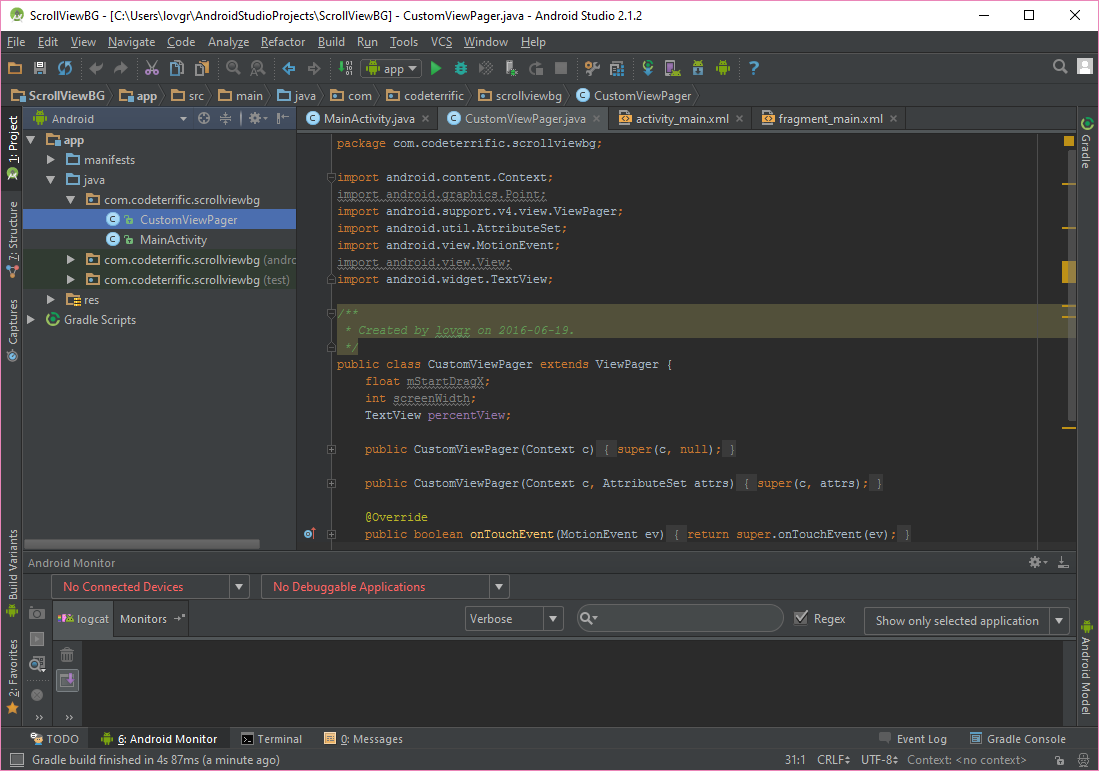The width and height of the screenshot is (1099, 771).
Task: Toggle tool window bars button in status bar
Action: coord(17,760)
